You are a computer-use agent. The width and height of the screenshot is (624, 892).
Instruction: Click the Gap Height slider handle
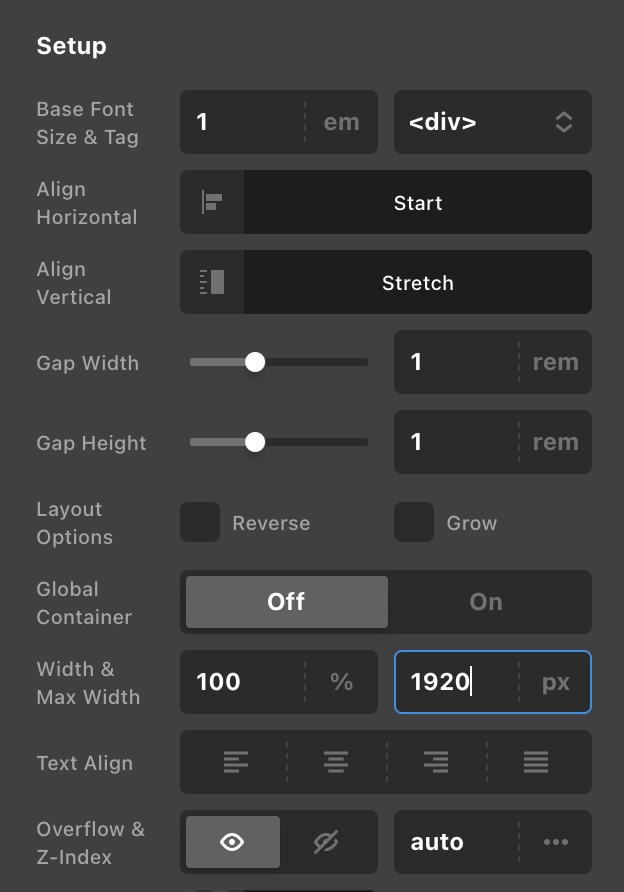[x=255, y=442]
